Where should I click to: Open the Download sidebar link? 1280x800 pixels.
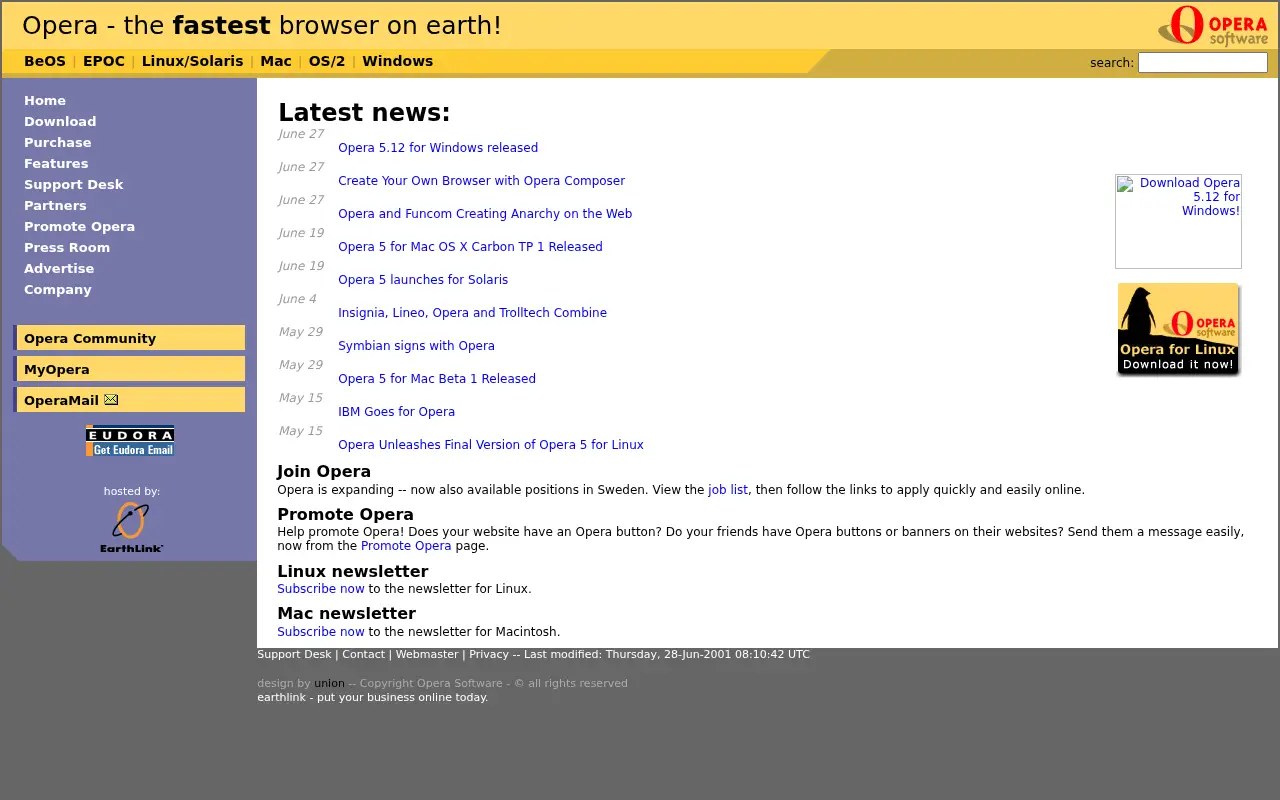[x=60, y=122]
